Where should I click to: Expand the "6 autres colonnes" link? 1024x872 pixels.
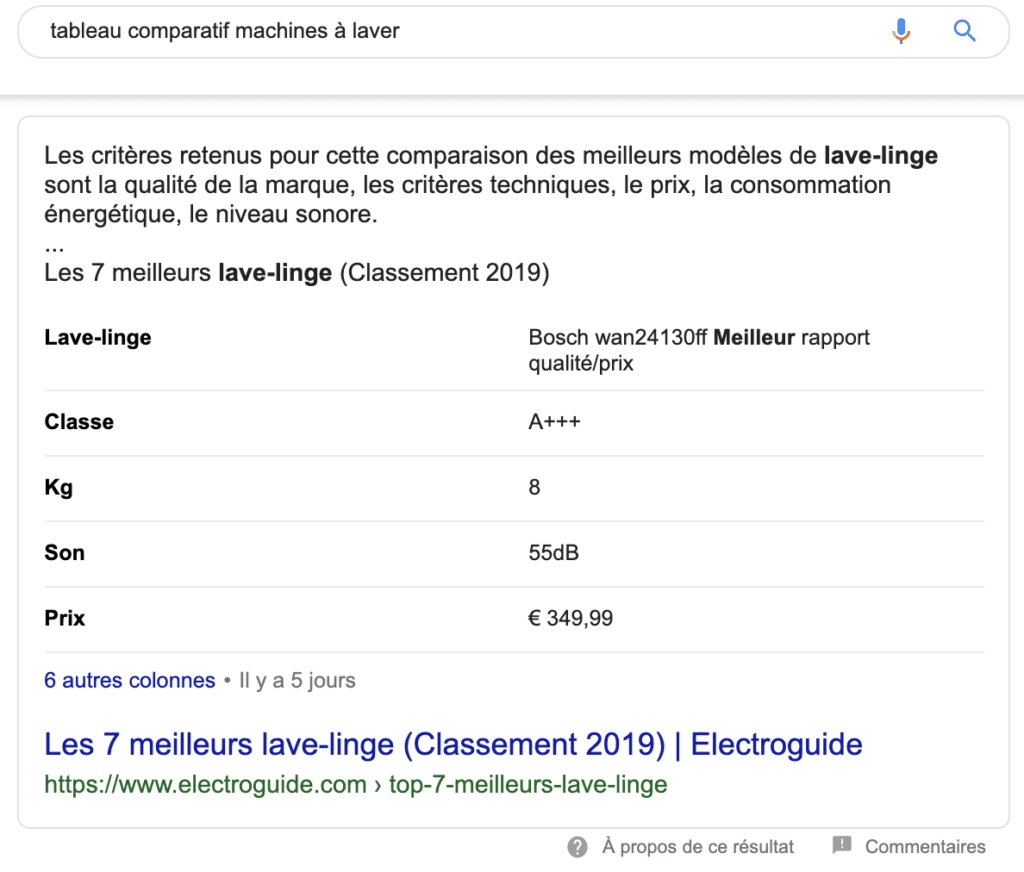(x=130, y=681)
